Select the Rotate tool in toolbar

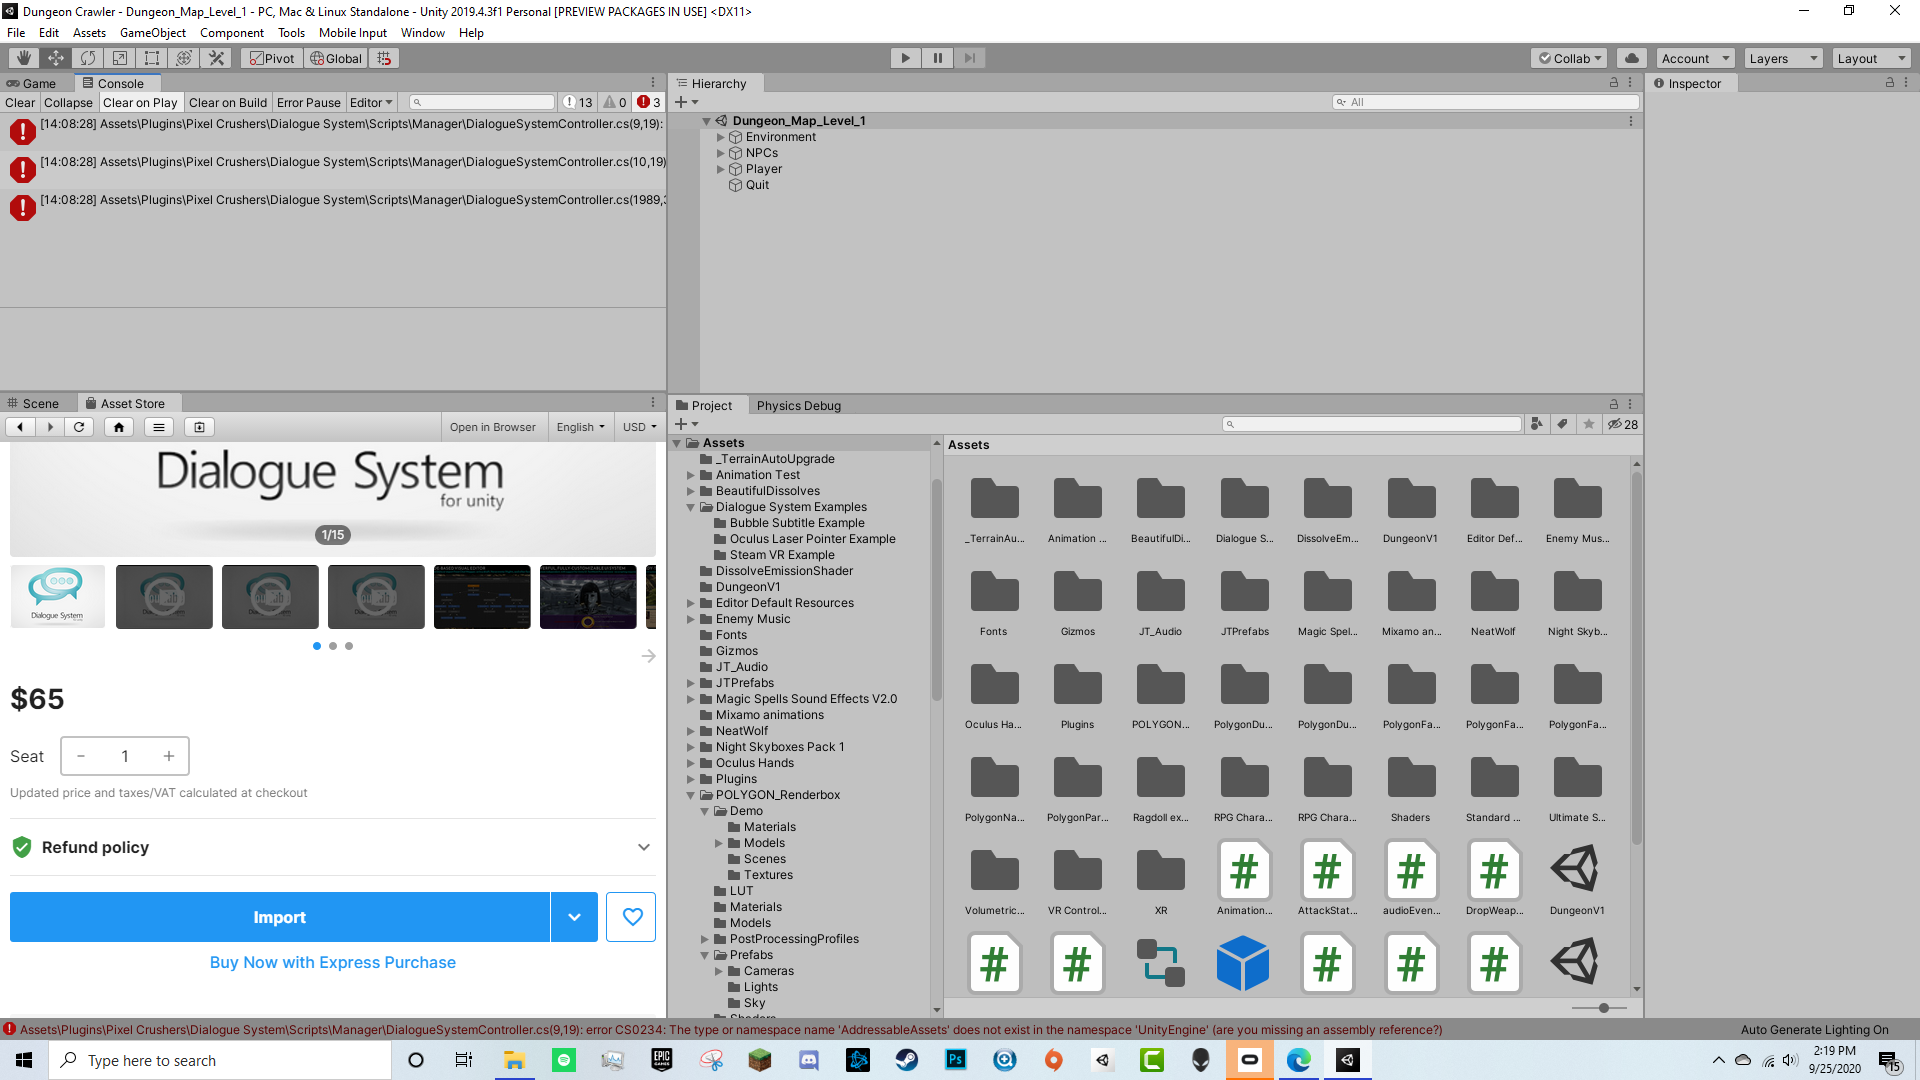pos(88,58)
